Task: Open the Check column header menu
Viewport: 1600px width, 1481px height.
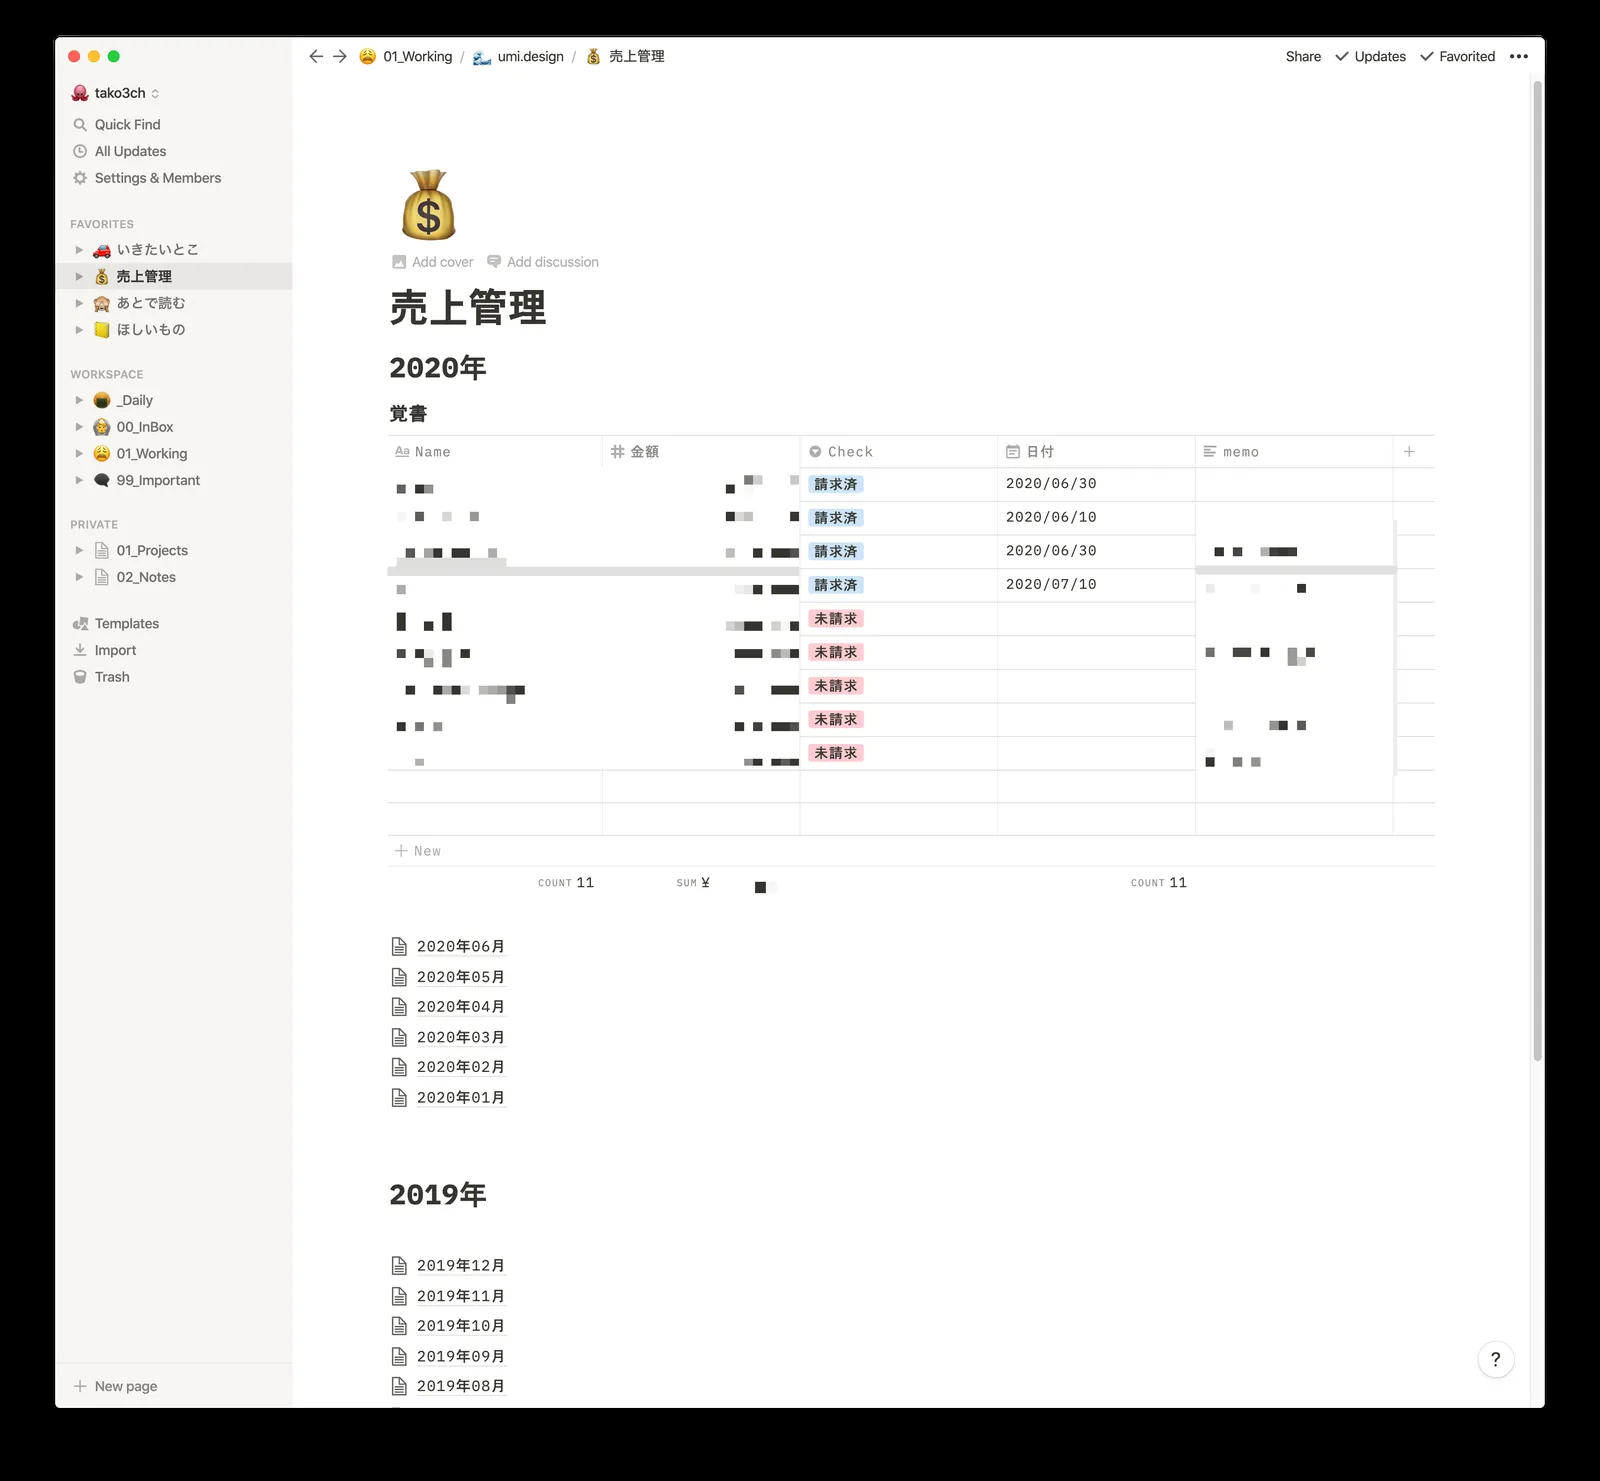Action: pos(850,452)
